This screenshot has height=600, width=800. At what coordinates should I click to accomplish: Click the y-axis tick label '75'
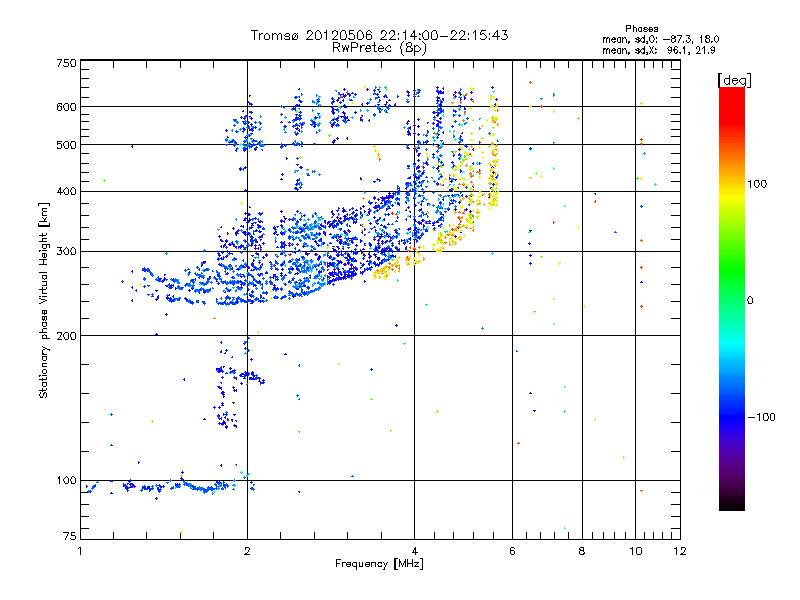tap(70, 536)
